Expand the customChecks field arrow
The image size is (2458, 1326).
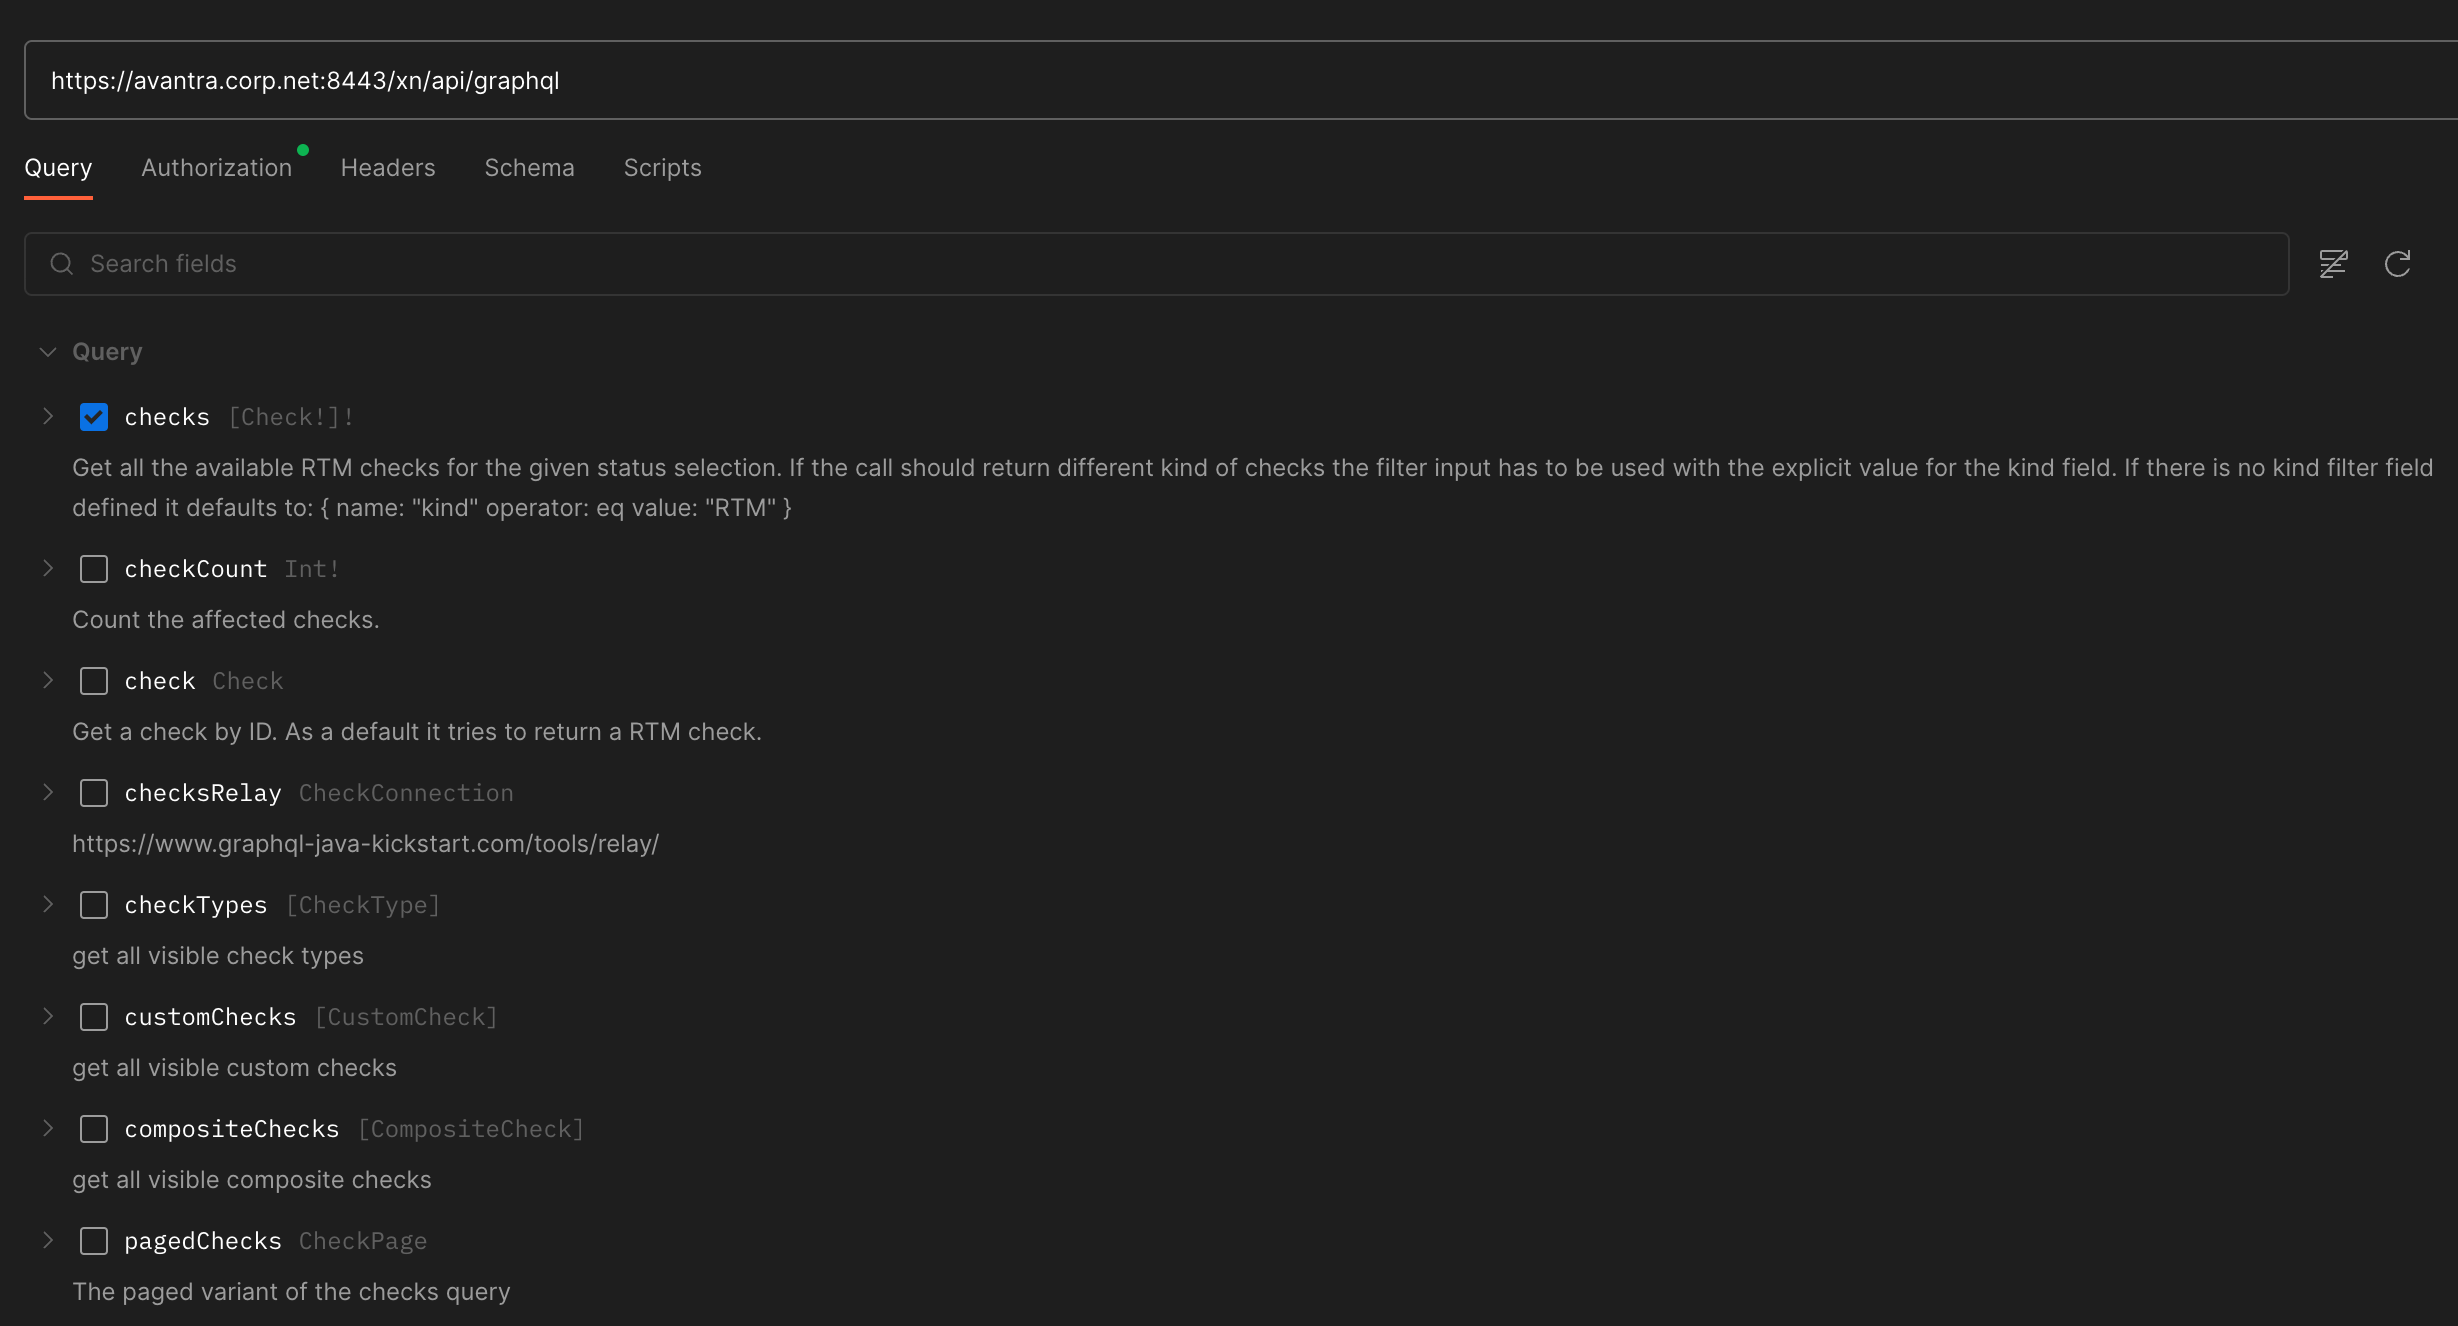pos(47,1016)
